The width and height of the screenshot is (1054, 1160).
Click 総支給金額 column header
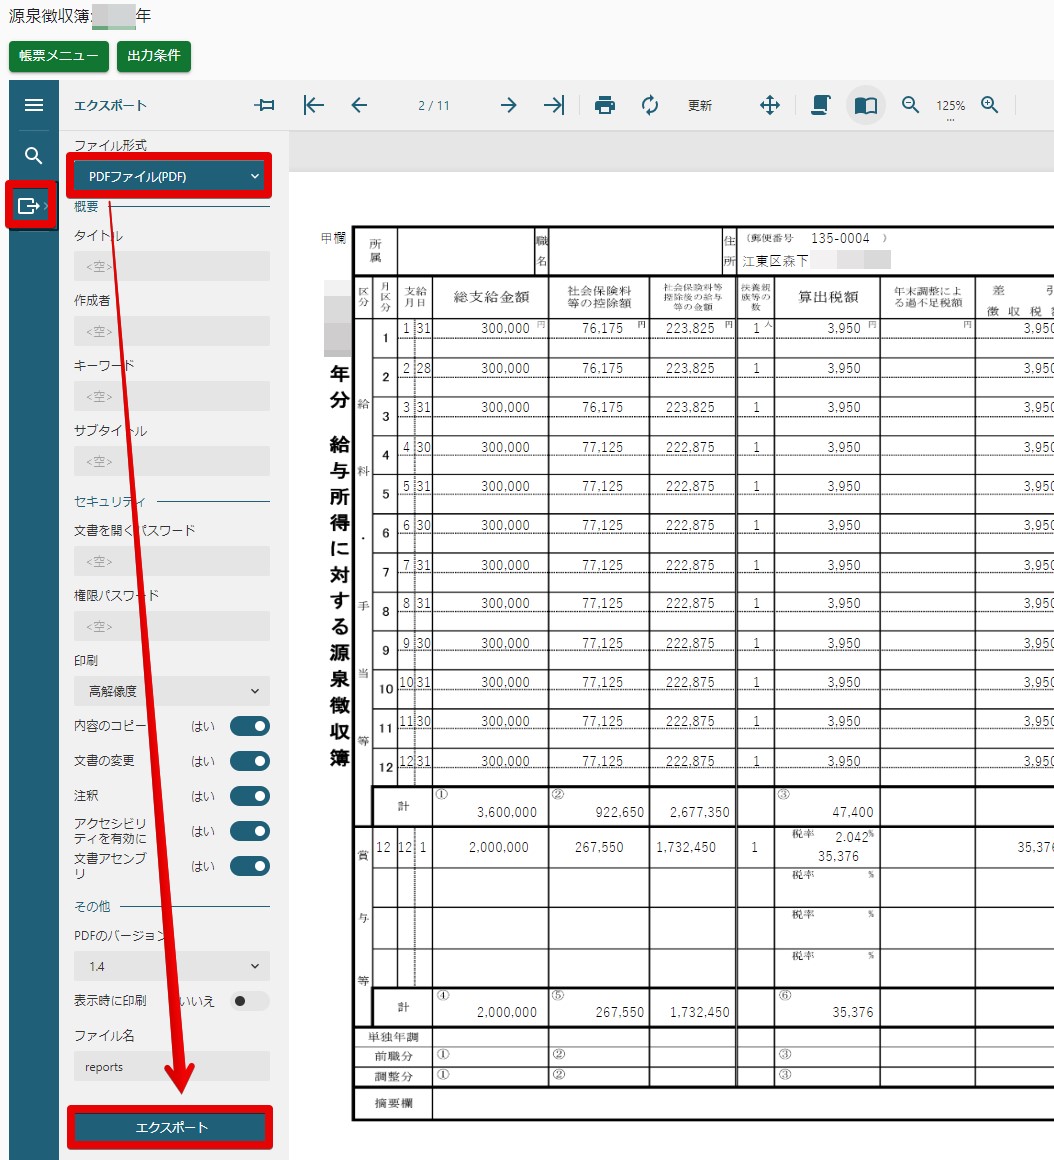tap(491, 297)
